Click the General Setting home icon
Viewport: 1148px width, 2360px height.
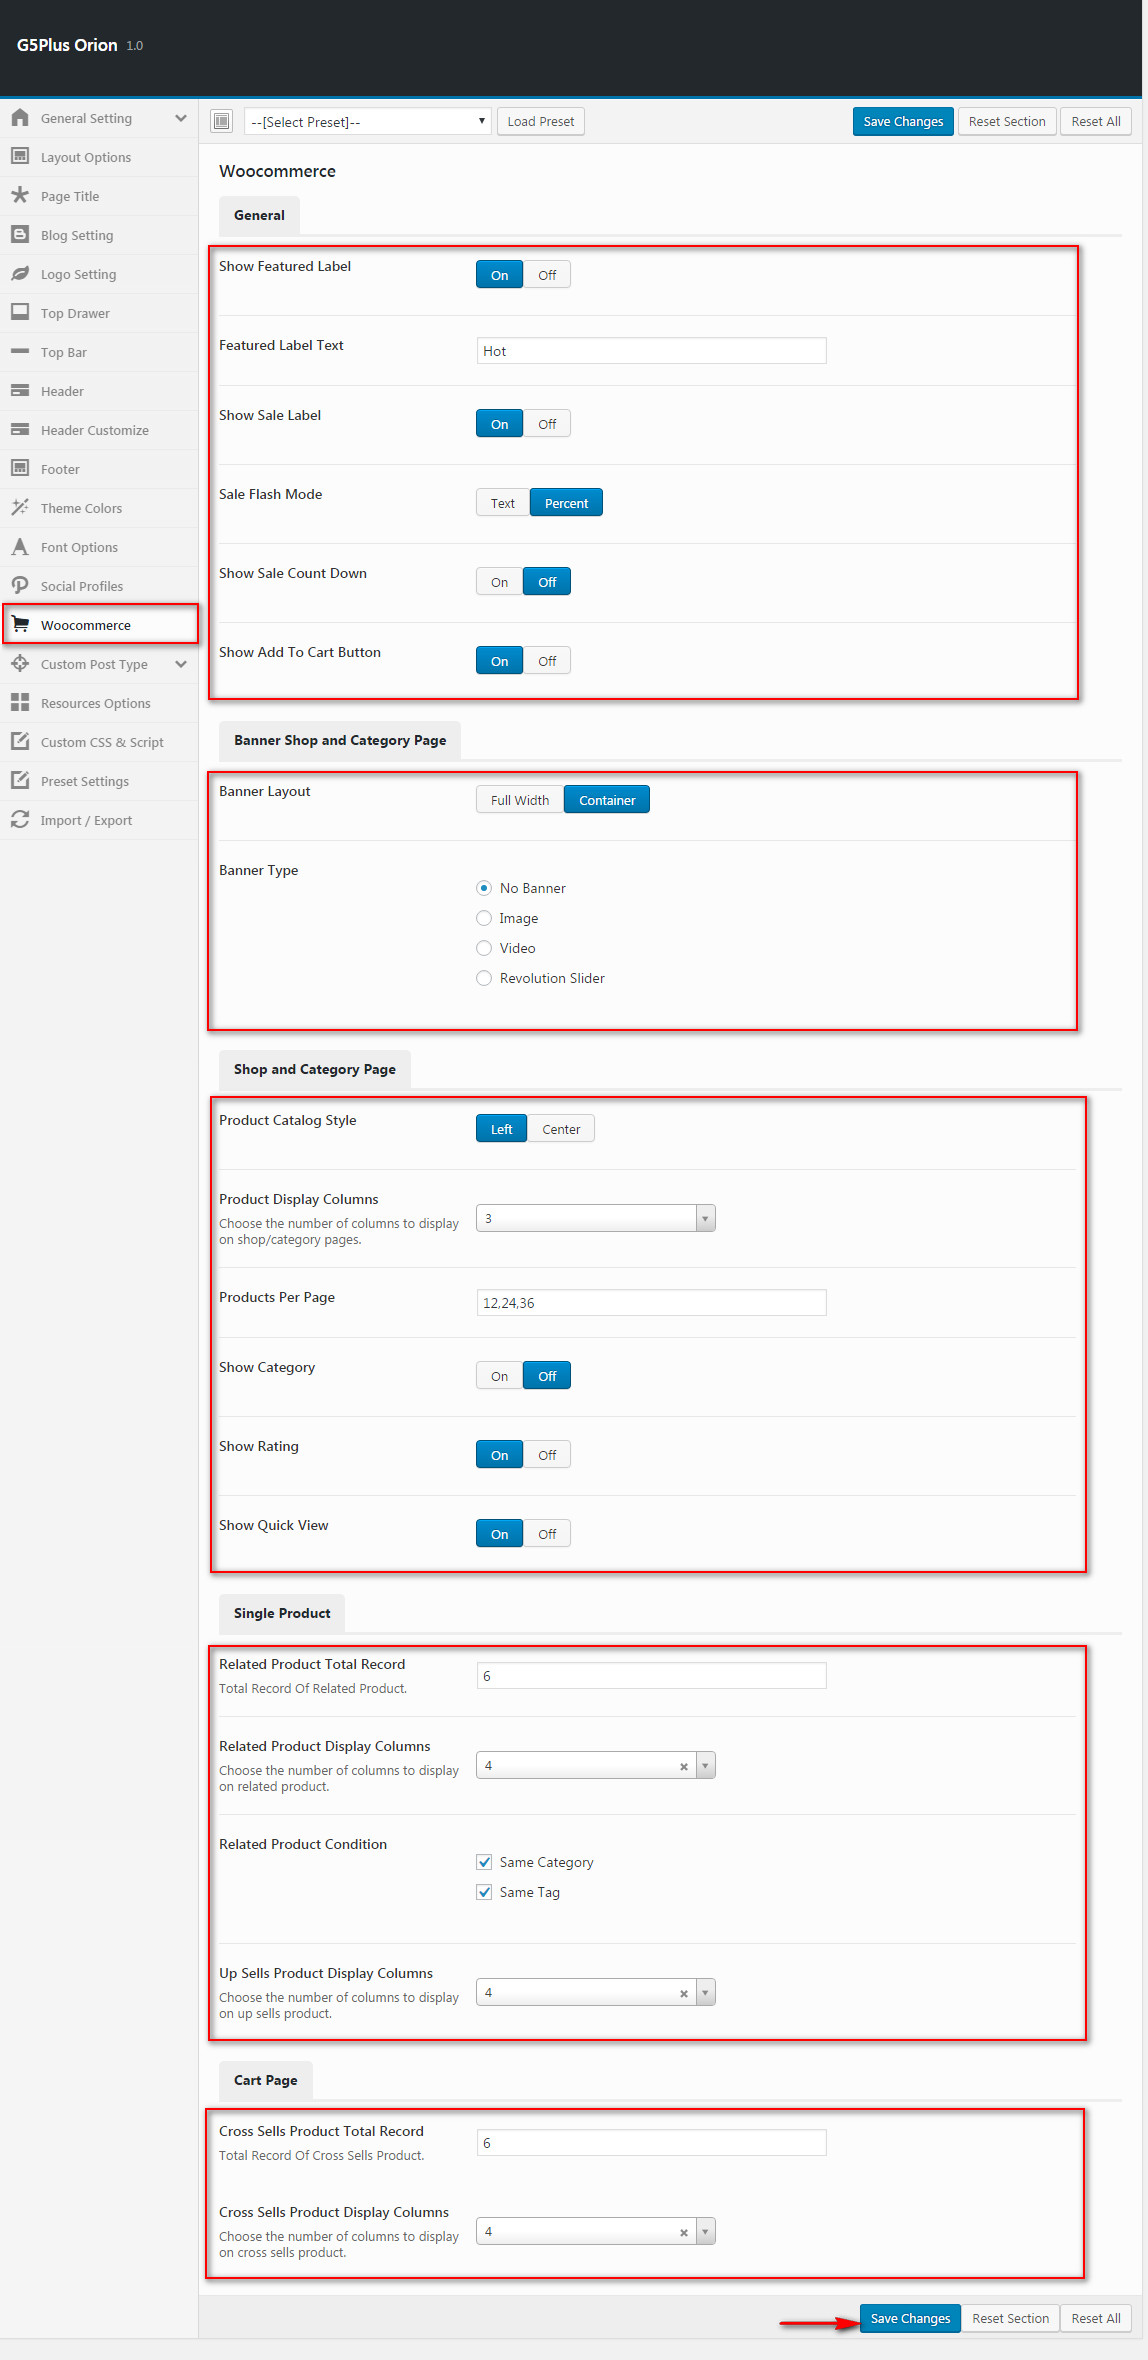(x=20, y=118)
